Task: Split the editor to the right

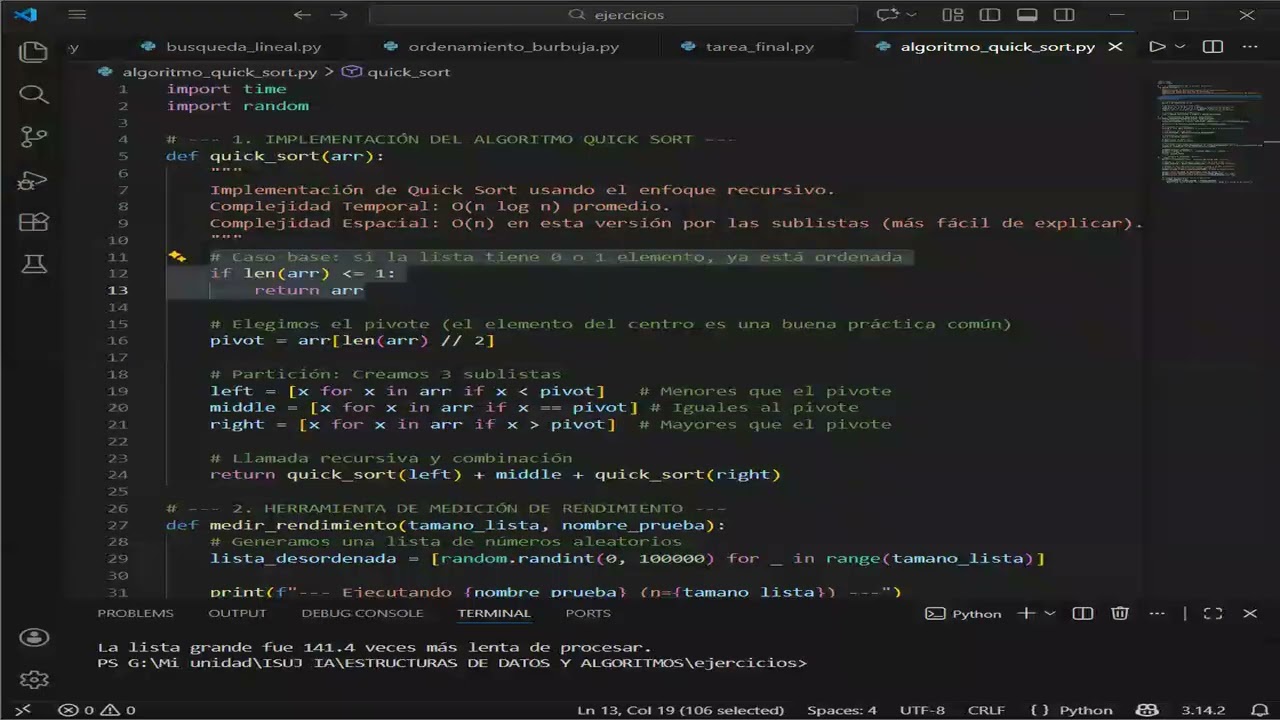Action: pos(1212,47)
